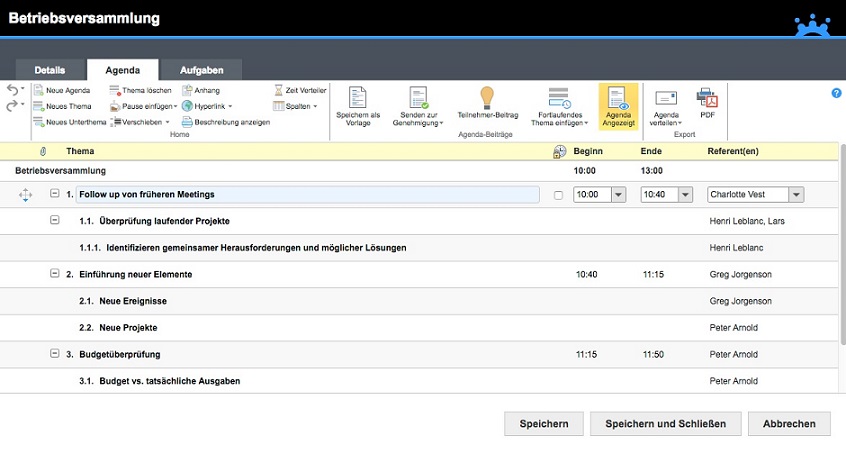Image resolution: width=846 pixels, height=454 pixels.
Task: Click Speichern und Schließen
Action: (x=665, y=424)
